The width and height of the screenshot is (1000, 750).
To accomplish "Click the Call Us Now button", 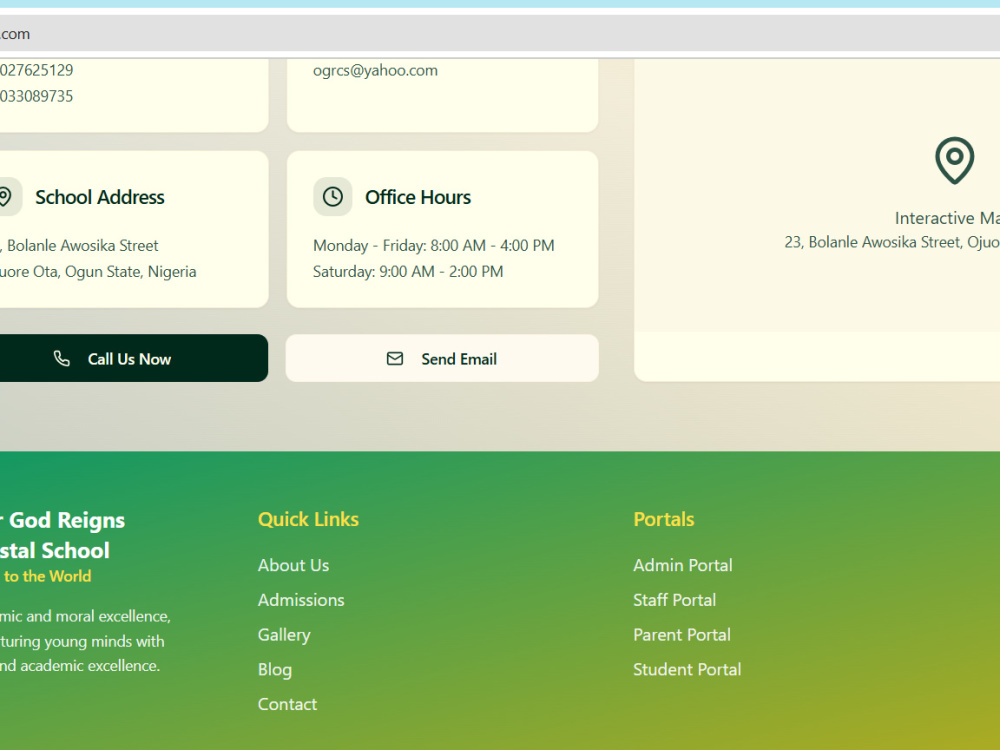I will 133,358.
